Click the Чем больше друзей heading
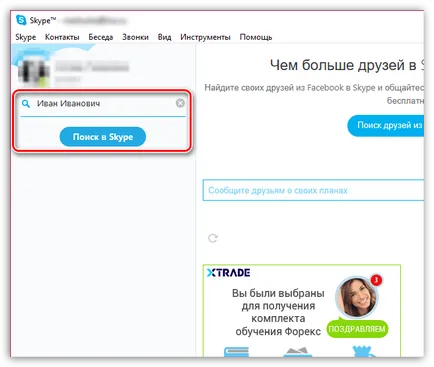Image resolution: width=434 pixels, height=367 pixels. (x=347, y=65)
